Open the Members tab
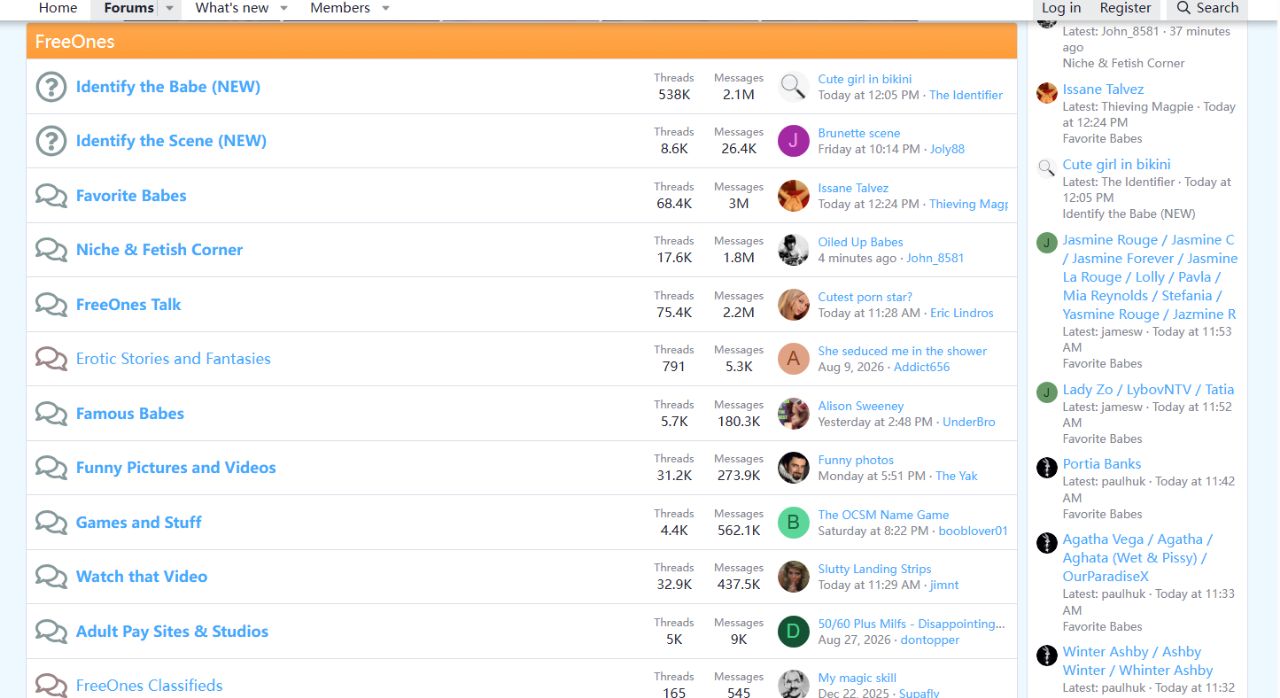 (x=340, y=8)
